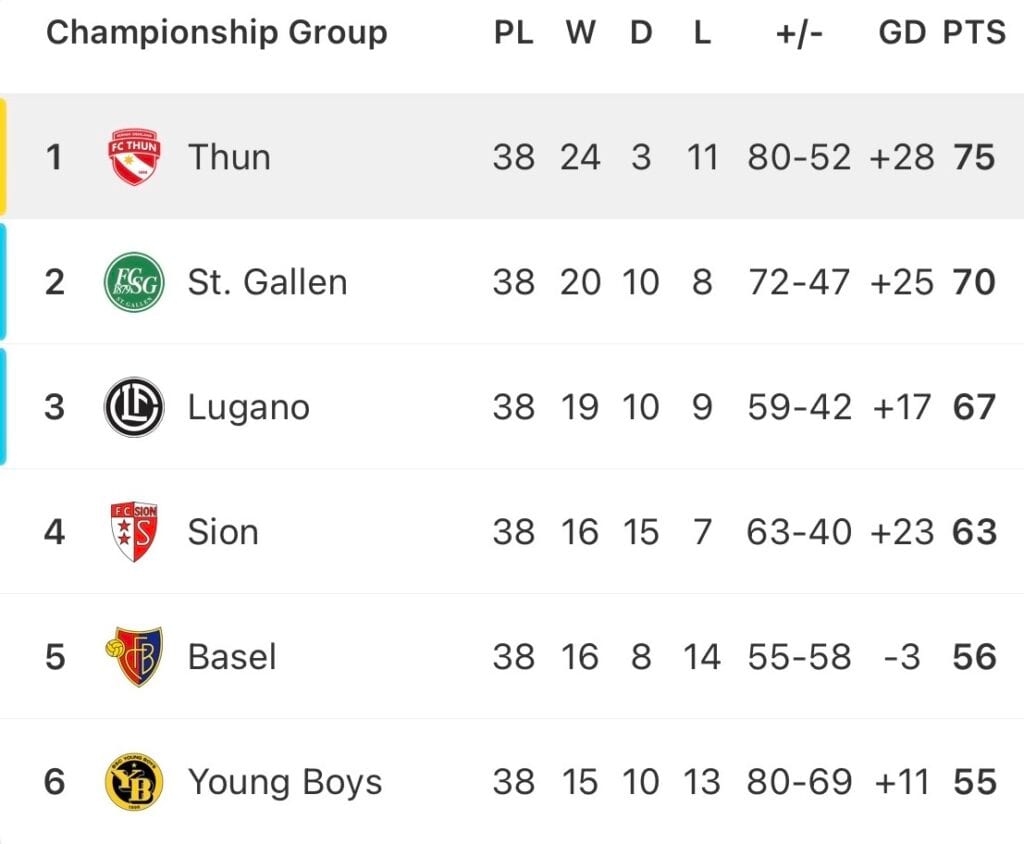Open the Thun team name

[x=229, y=157]
